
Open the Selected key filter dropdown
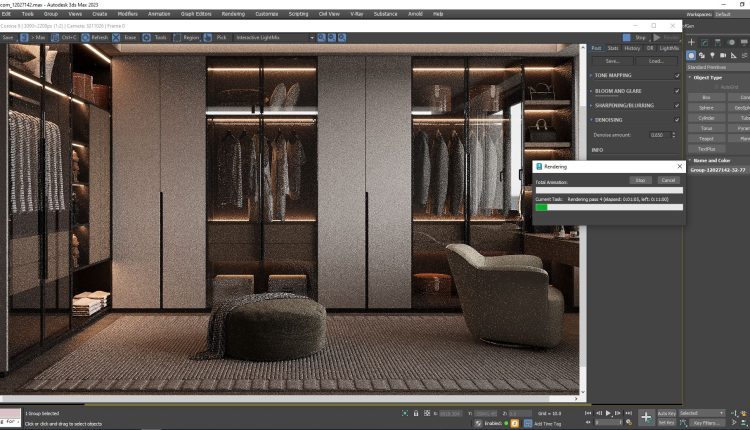(702, 413)
